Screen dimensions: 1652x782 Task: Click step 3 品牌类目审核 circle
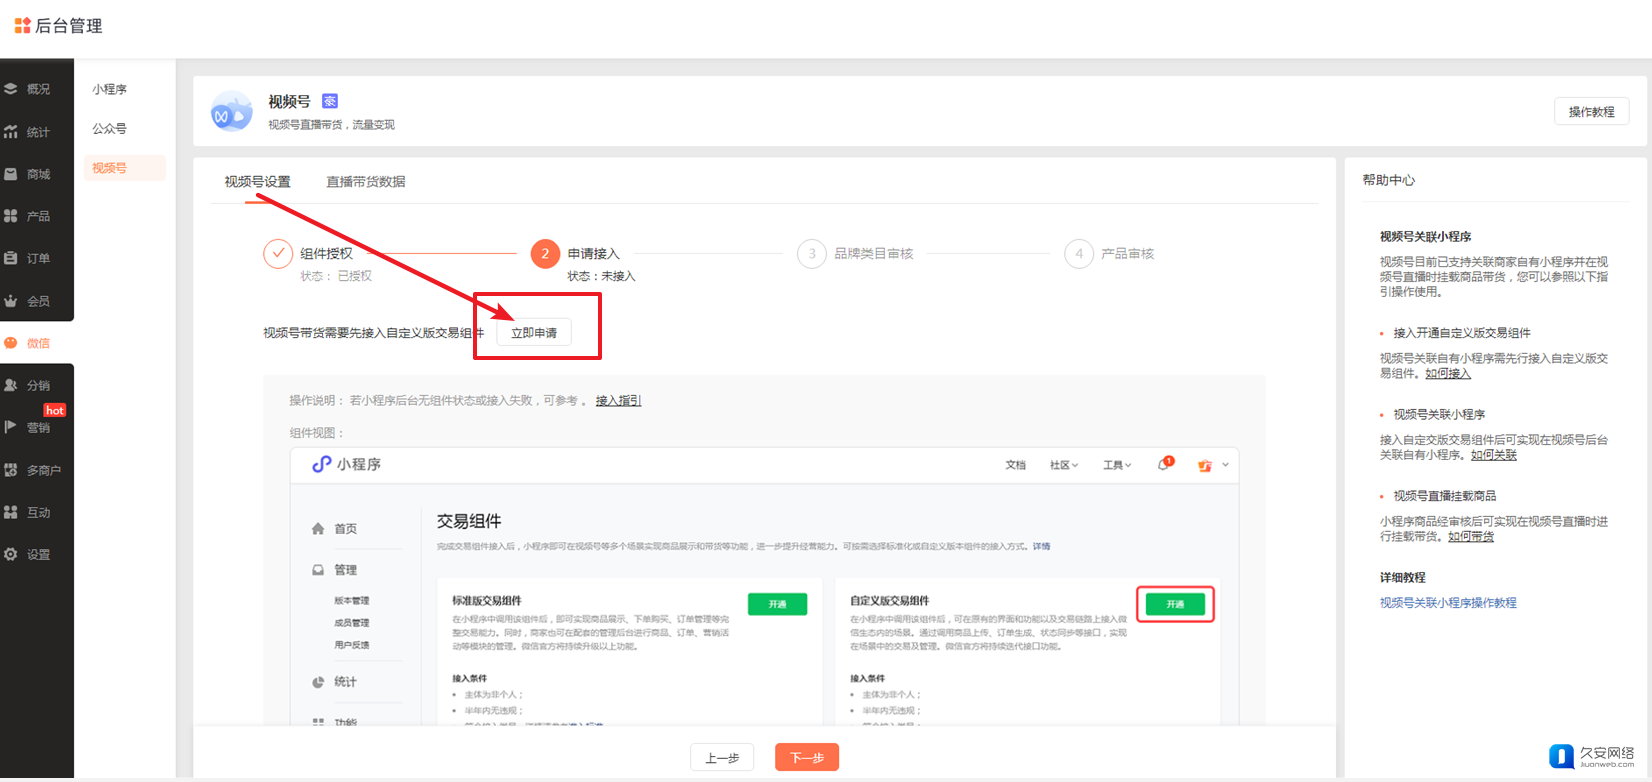click(812, 254)
